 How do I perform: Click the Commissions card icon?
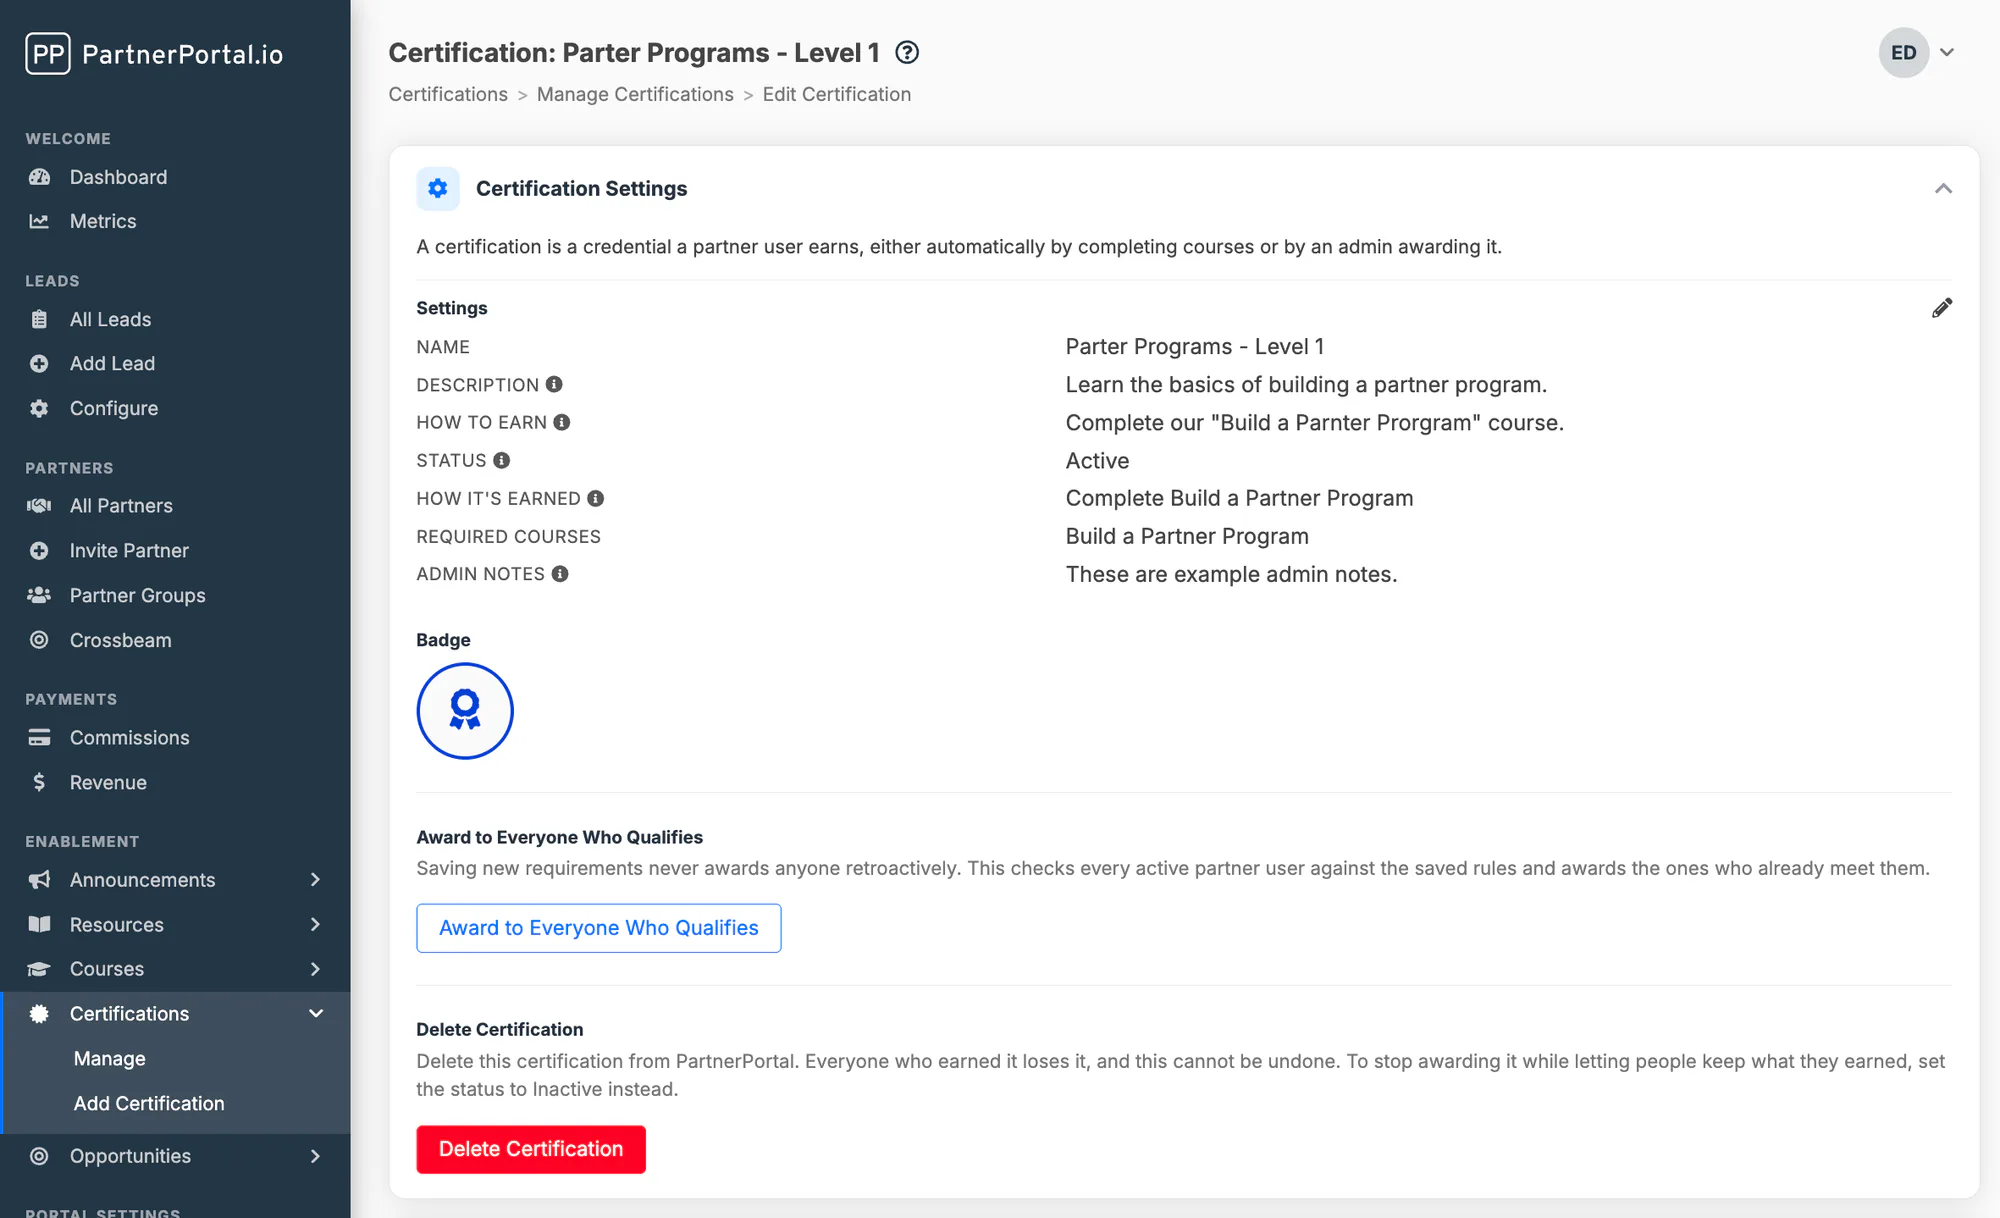pyautogui.click(x=39, y=738)
